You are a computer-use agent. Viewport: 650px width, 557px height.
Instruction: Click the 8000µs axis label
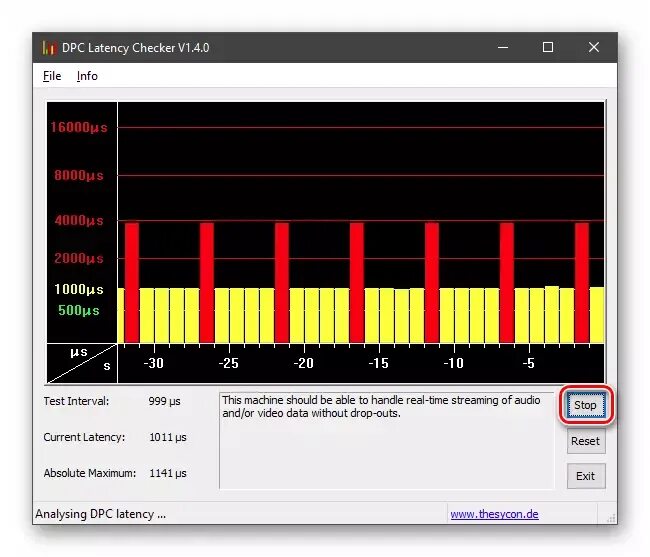tap(79, 175)
